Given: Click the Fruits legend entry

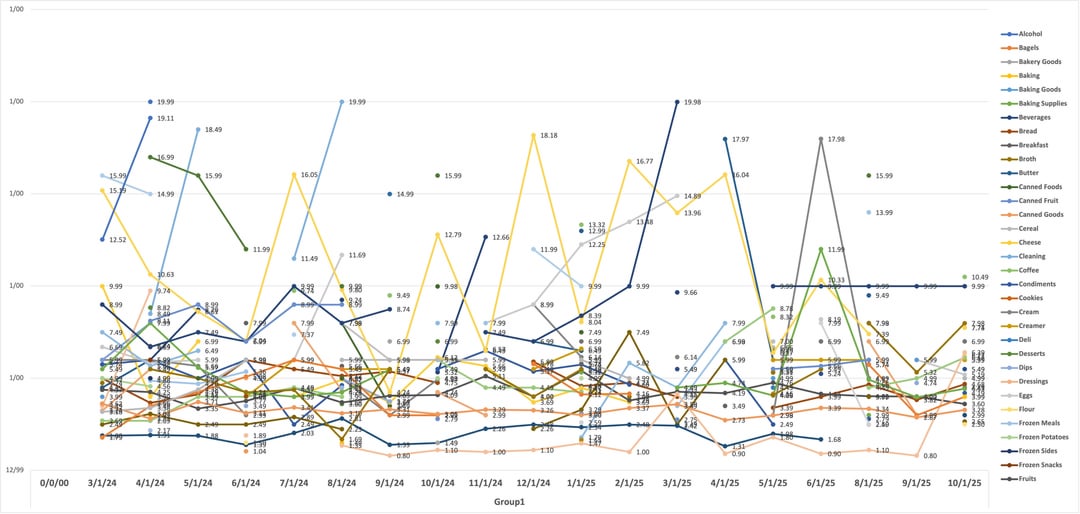Looking at the screenshot, I should point(1029,505).
